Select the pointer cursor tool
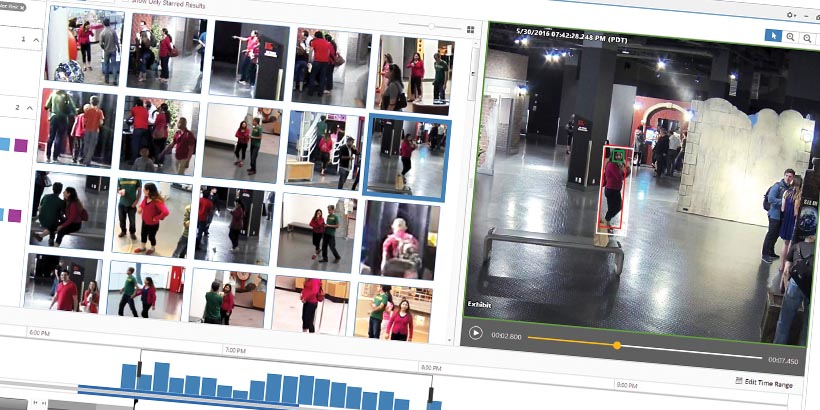This screenshot has height=410, width=820. (x=772, y=36)
